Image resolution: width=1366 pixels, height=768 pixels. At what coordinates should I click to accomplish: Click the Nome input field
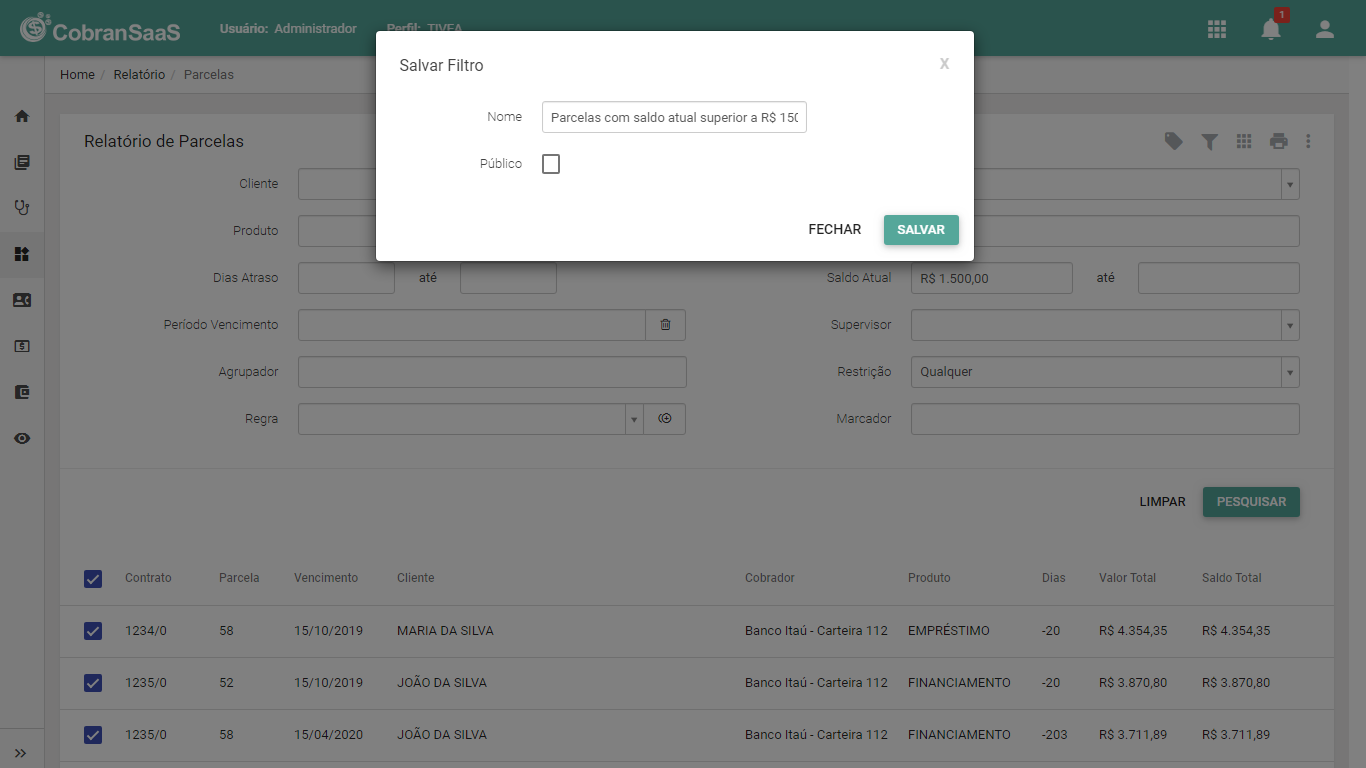[674, 117]
